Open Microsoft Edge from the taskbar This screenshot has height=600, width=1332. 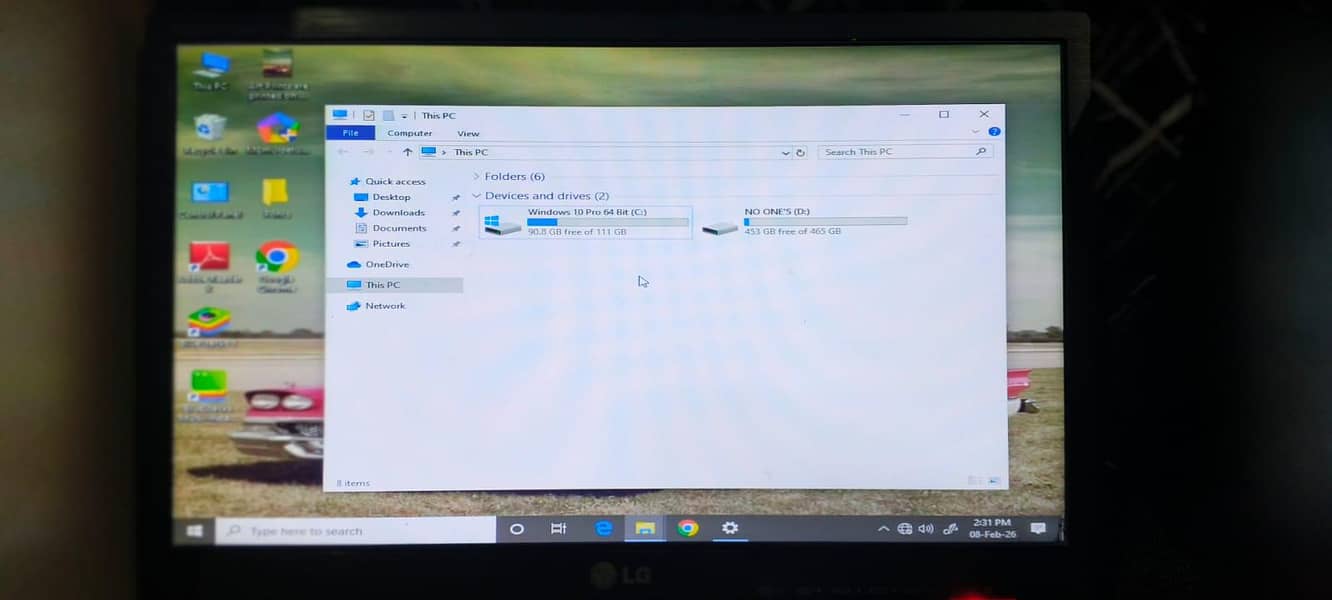[x=604, y=528]
